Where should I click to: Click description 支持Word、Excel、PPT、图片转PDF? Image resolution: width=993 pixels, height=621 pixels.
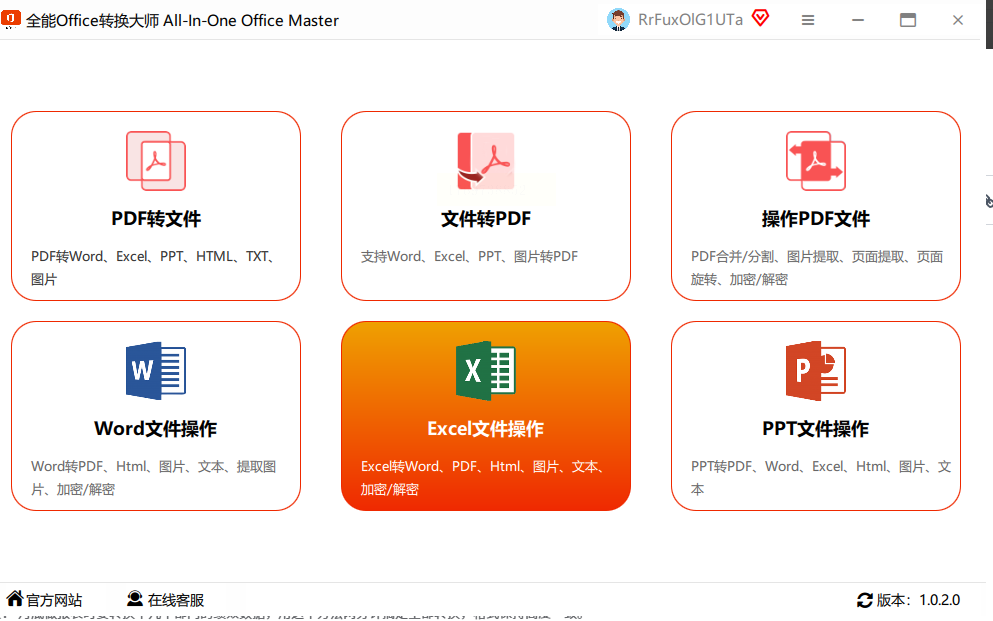click(469, 256)
